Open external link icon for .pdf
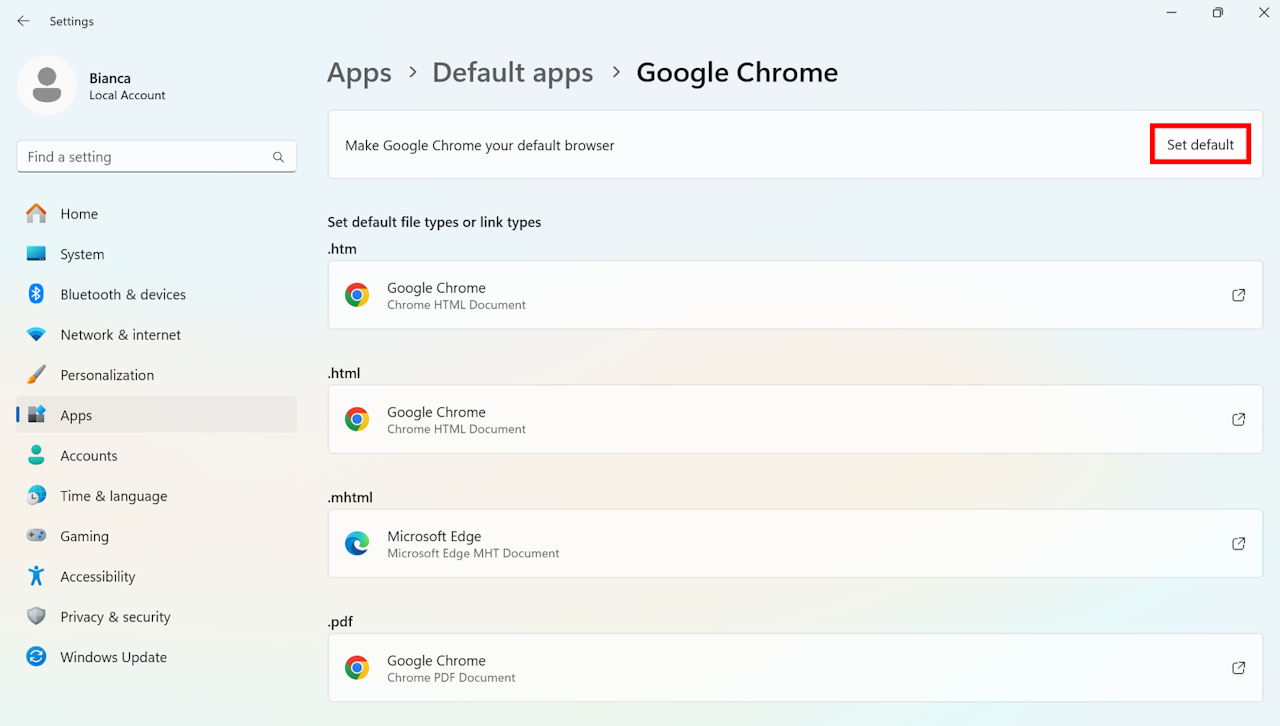The image size is (1280, 726). (x=1238, y=668)
